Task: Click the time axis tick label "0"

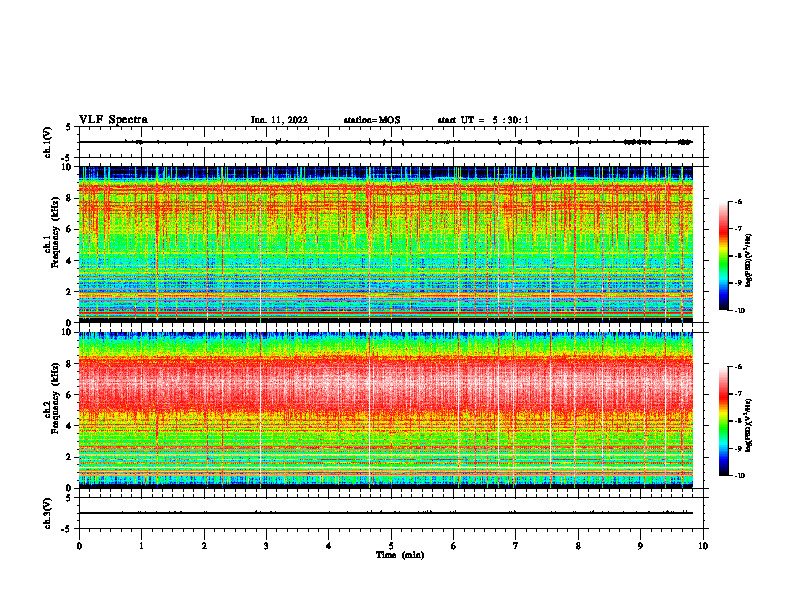Action: 79,546
